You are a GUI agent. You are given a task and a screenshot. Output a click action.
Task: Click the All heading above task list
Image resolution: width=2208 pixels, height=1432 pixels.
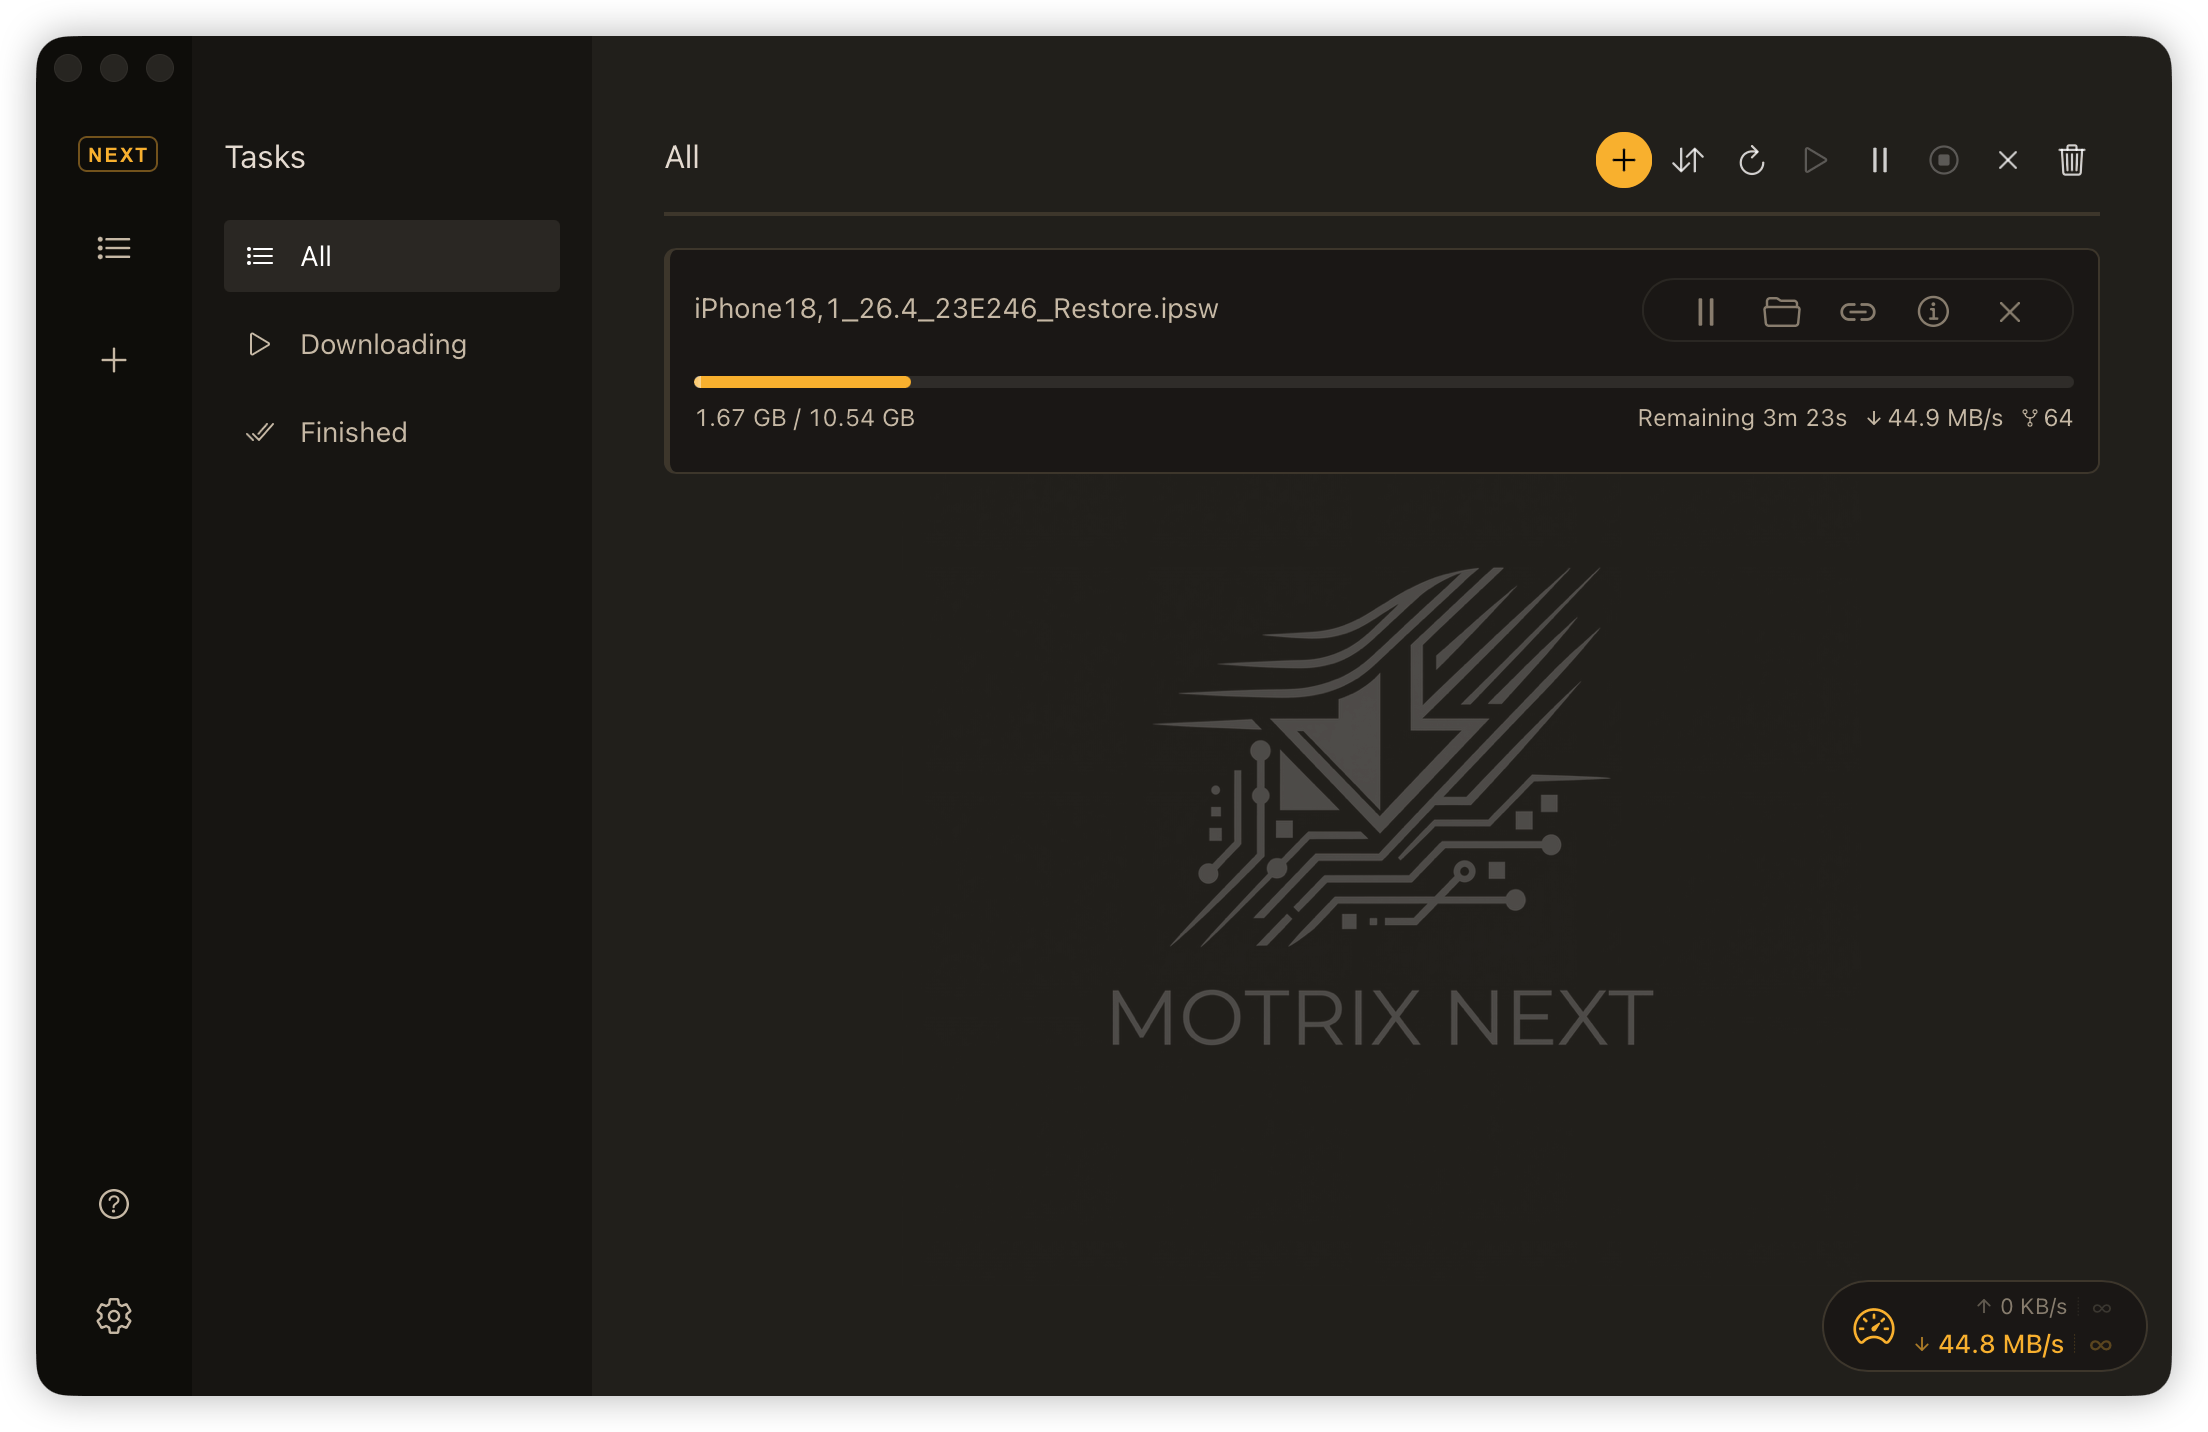coord(682,157)
